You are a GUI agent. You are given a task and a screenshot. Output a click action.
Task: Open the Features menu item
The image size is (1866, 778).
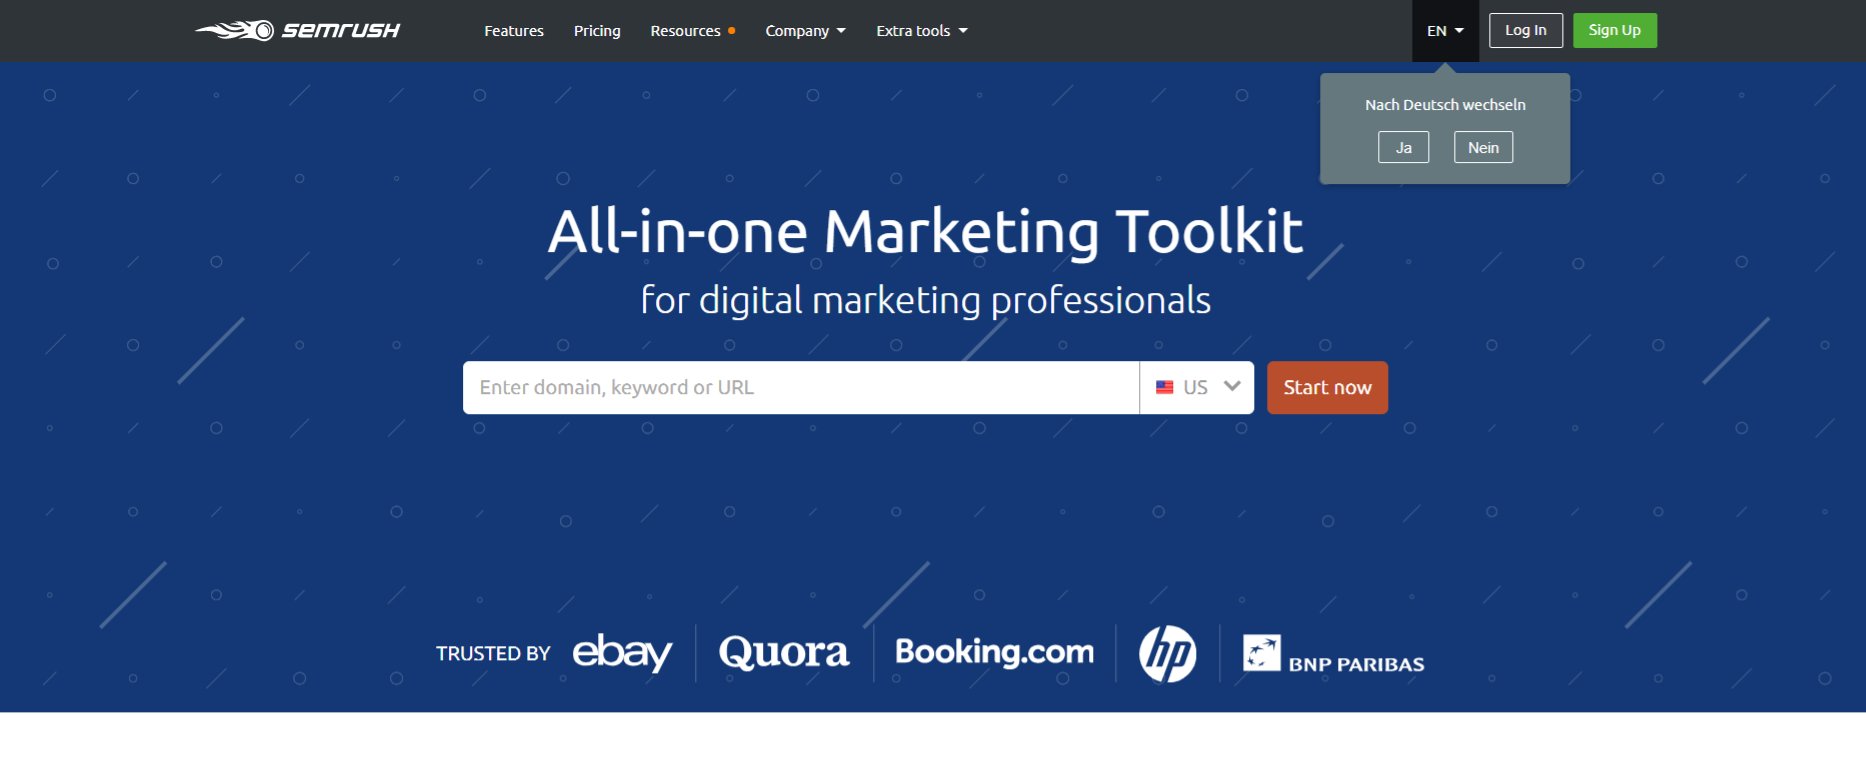pyautogui.click(x=514, y=31)
